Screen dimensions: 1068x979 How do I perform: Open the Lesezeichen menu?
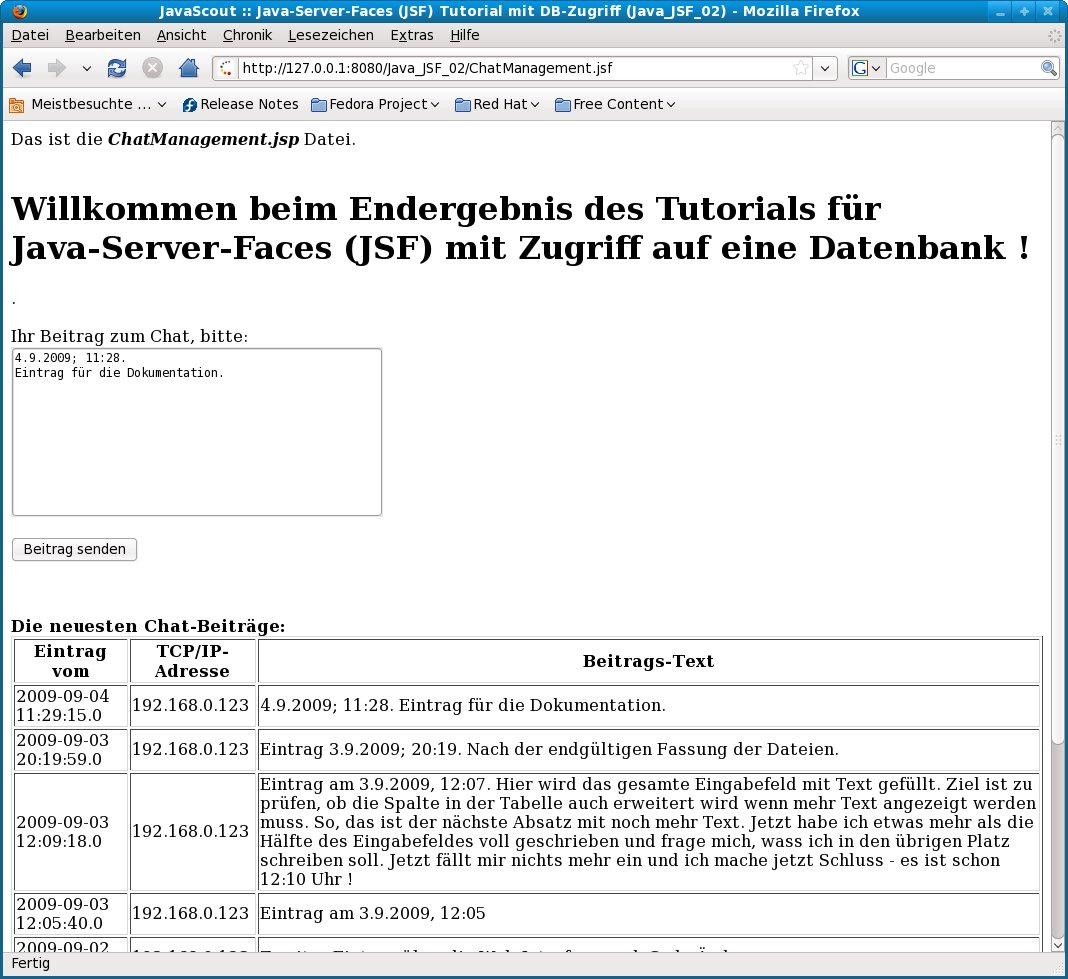pyautogui.click(x=330, y=35)
